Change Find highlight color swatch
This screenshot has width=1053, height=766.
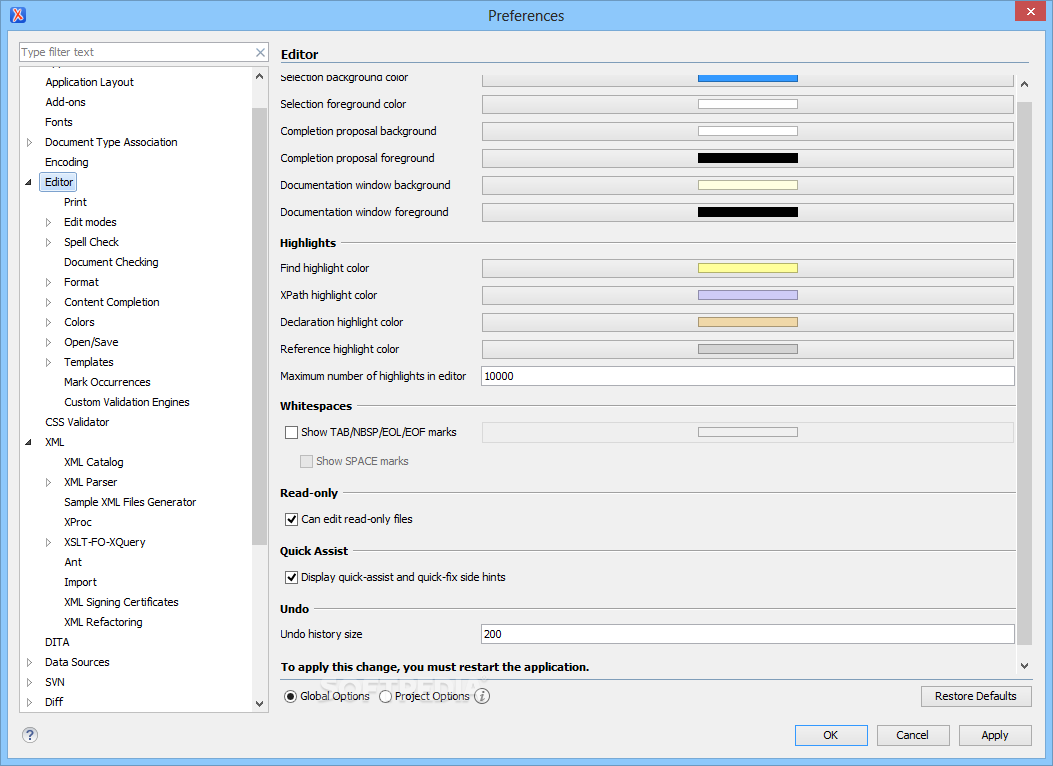click(747, 269)
